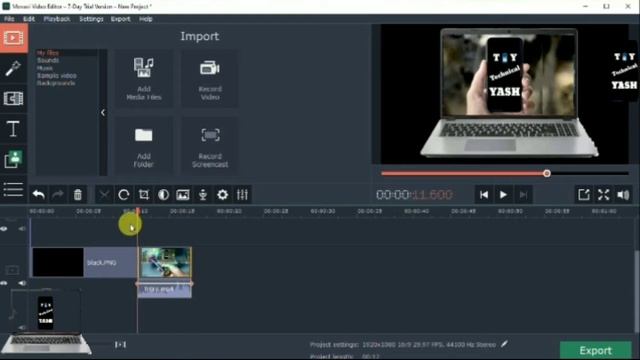The image size is (640, 360).
Task: Play the preview video
Action: click(503, 195)
